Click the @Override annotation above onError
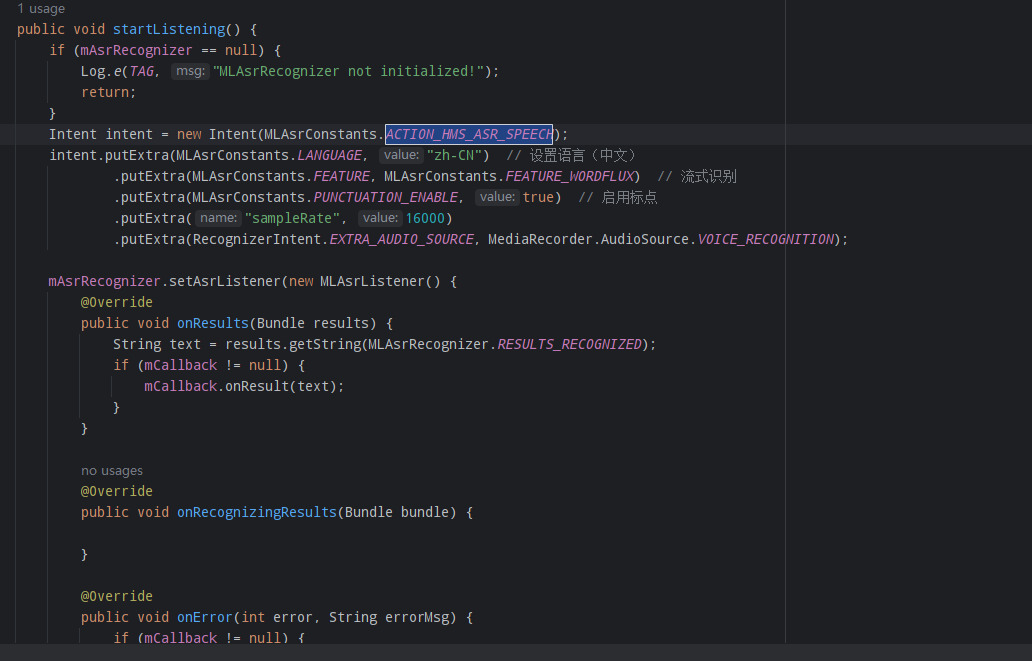This screenshot has height=661, width=1032. pyautogui.click(x=116, y=596)
